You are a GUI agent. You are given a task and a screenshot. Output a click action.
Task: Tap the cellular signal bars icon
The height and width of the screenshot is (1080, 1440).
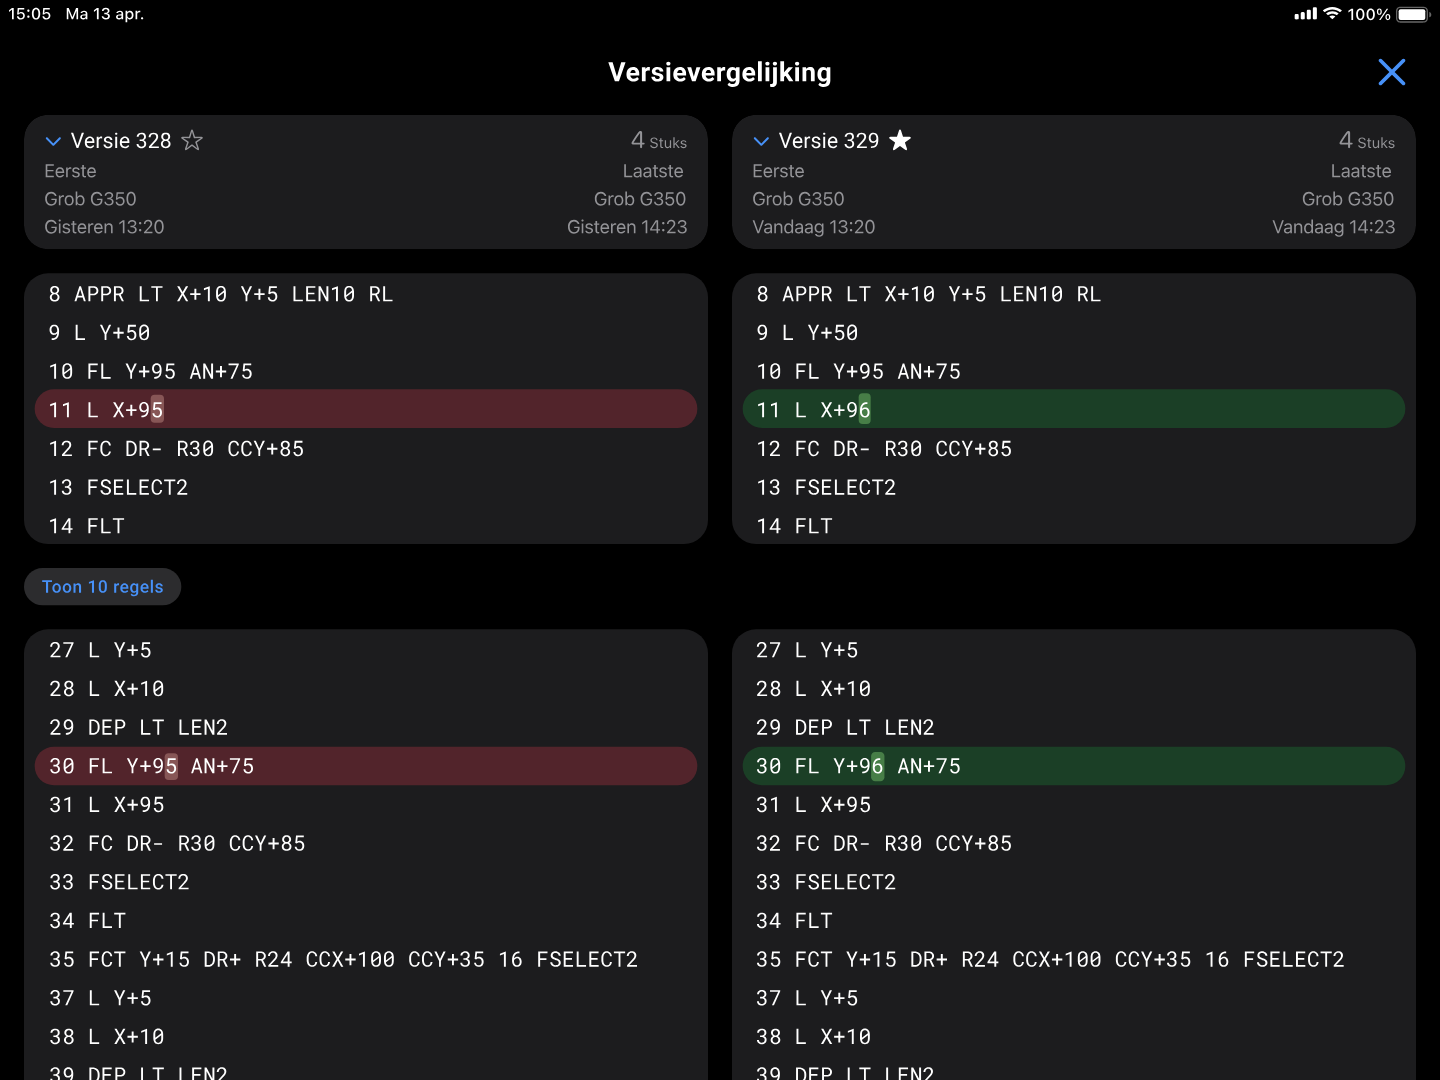(1305, 14)
